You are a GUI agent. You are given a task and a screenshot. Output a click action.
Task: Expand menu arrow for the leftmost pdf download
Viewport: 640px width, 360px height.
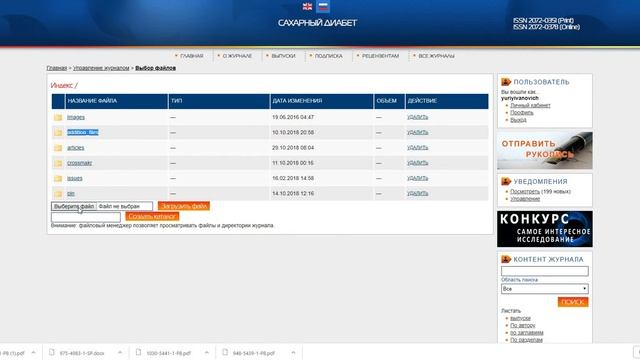pyautogui.click(x=33, y=353)
